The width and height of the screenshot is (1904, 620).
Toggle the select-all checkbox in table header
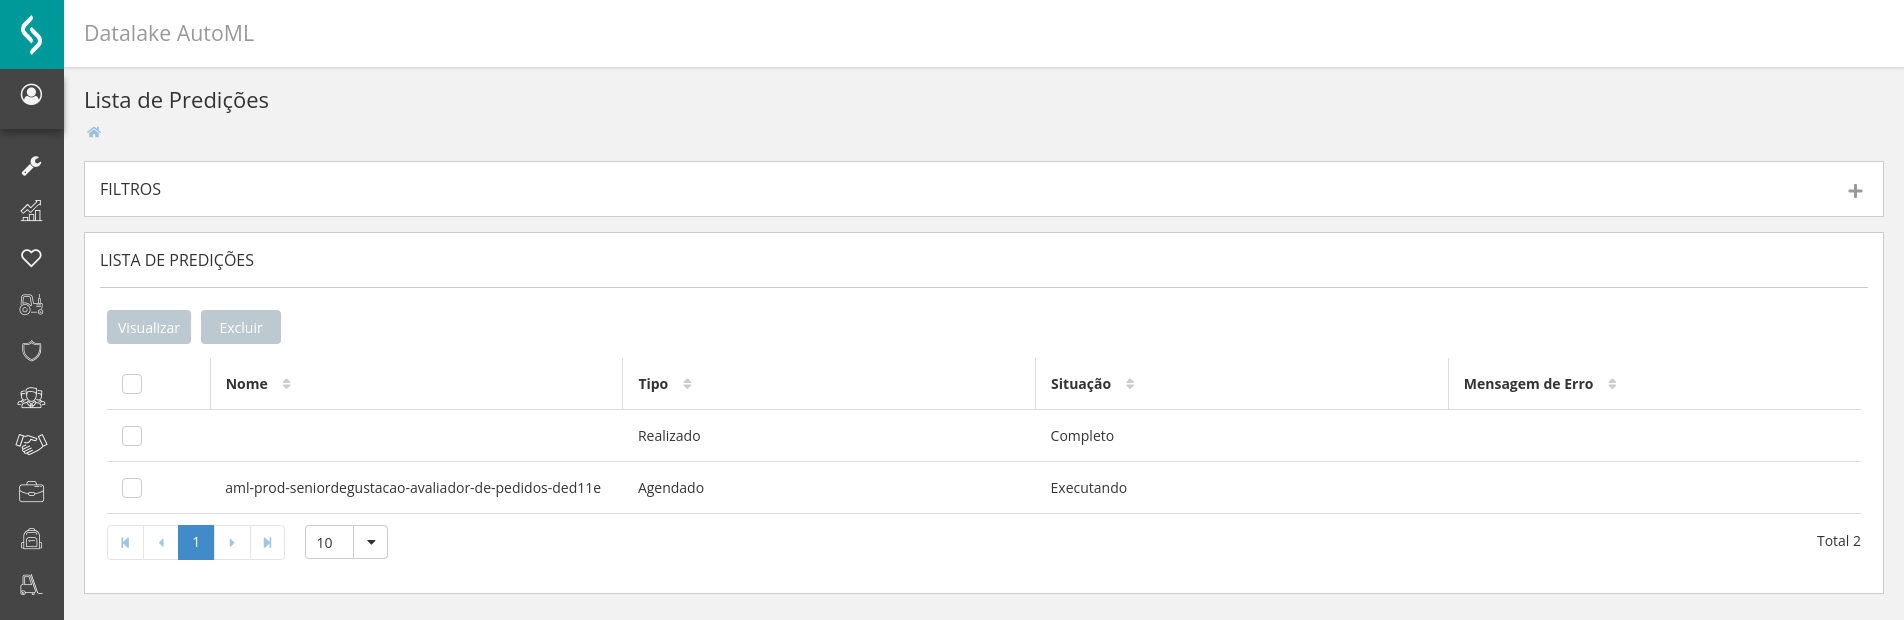(132, 384)
